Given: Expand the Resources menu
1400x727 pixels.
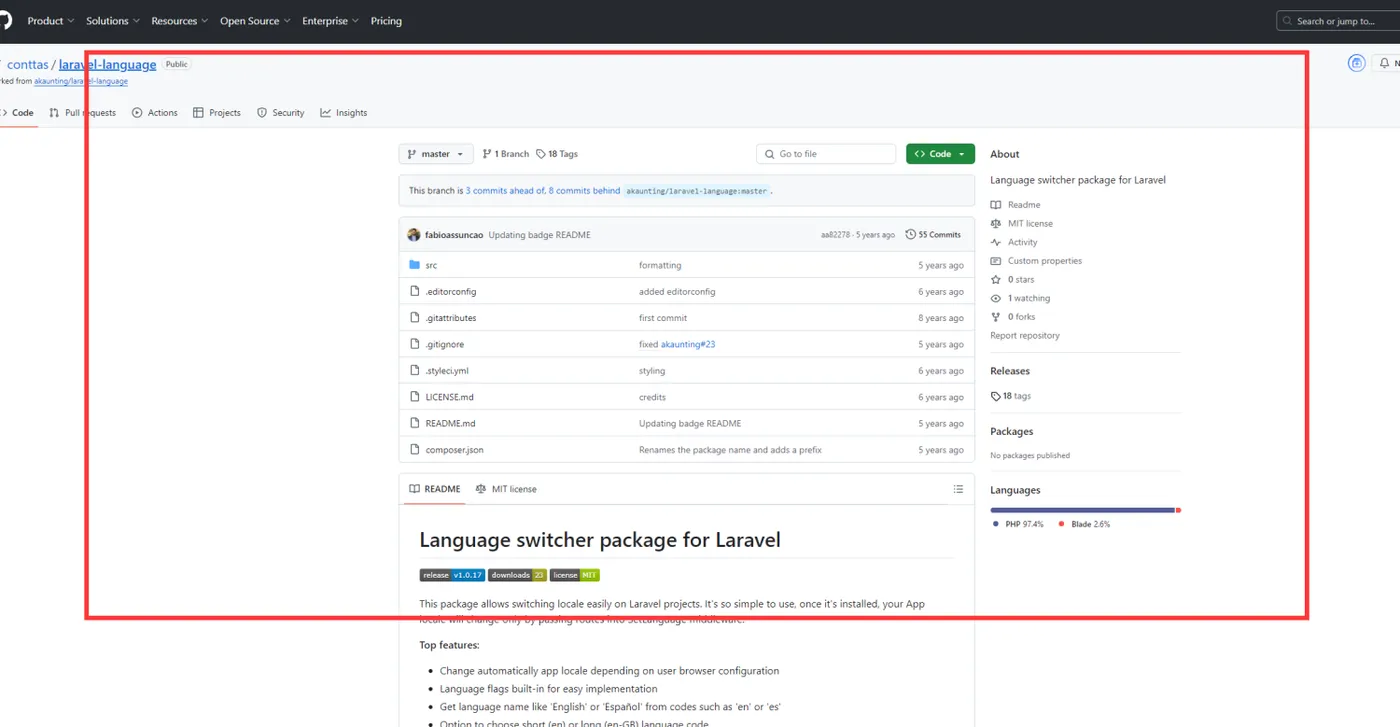Looking at the screenshot, I should [180, 21].
